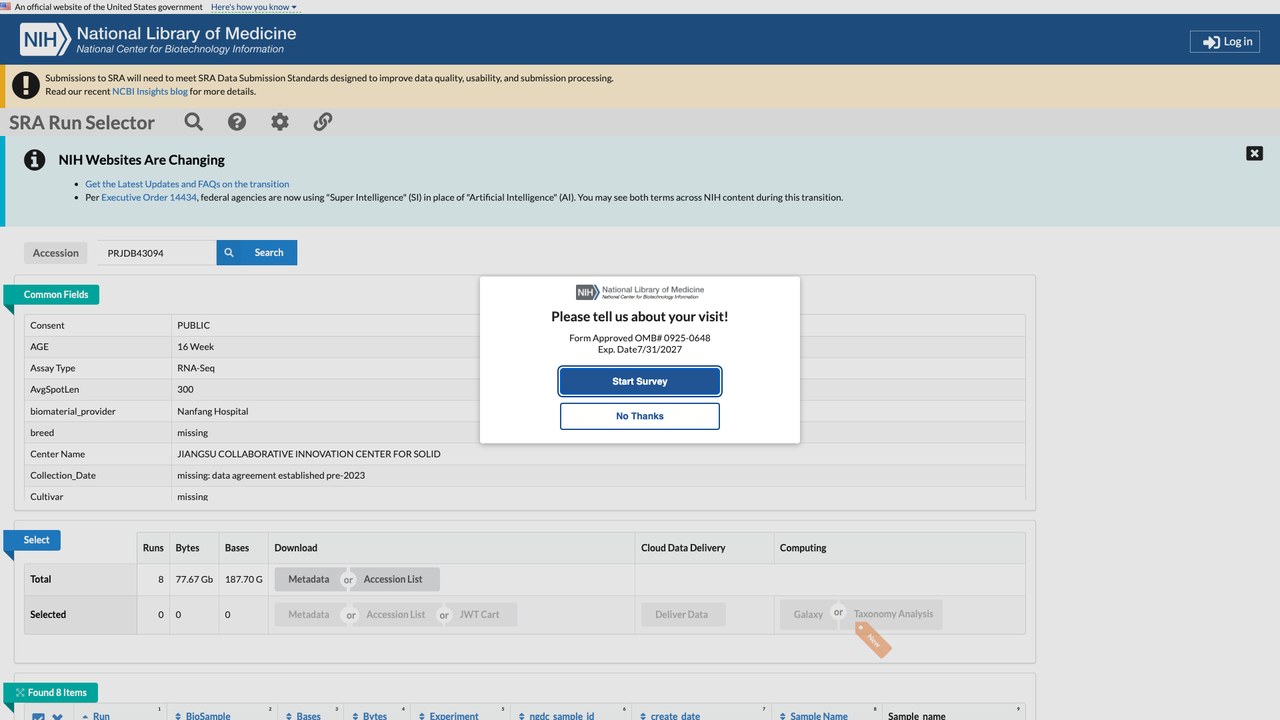This screenshot has height=720, width=1280.
Task: Click the Found 8 Items section label
Action: click(56, 692)
